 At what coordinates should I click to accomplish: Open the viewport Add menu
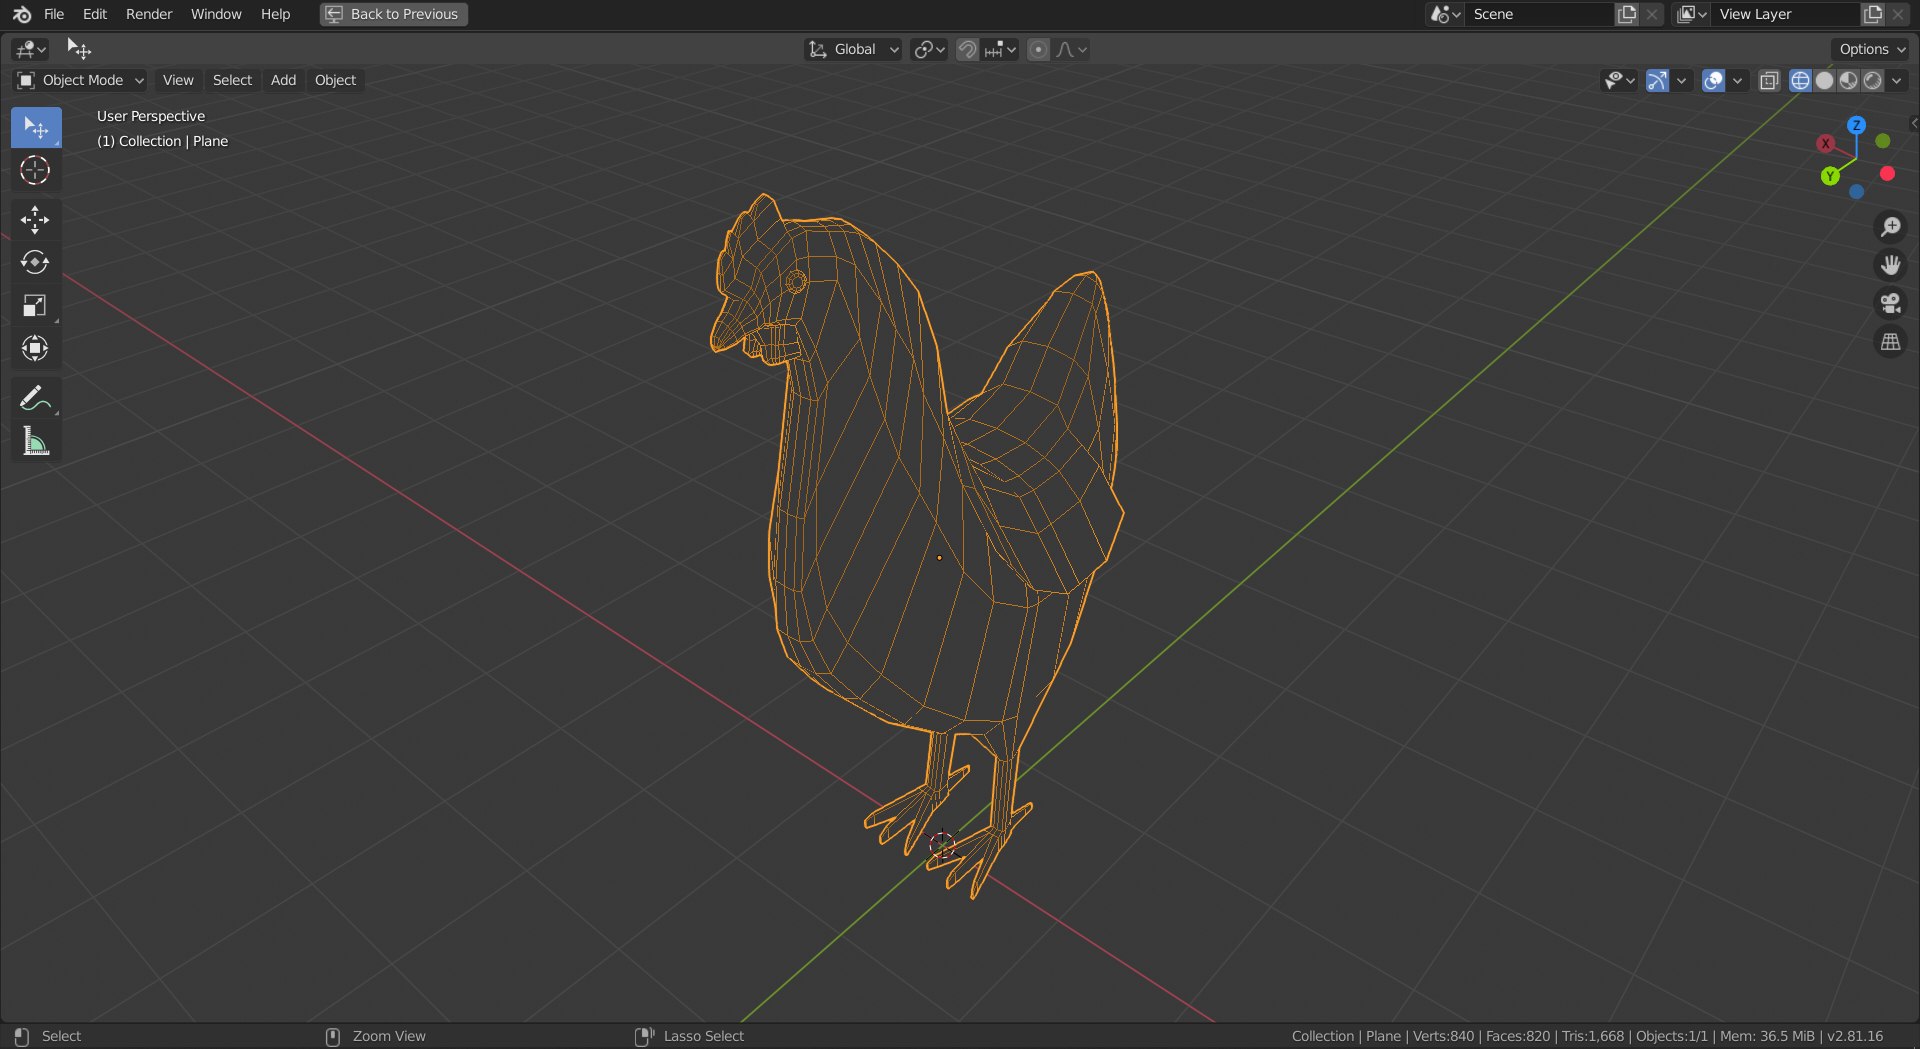283,80
